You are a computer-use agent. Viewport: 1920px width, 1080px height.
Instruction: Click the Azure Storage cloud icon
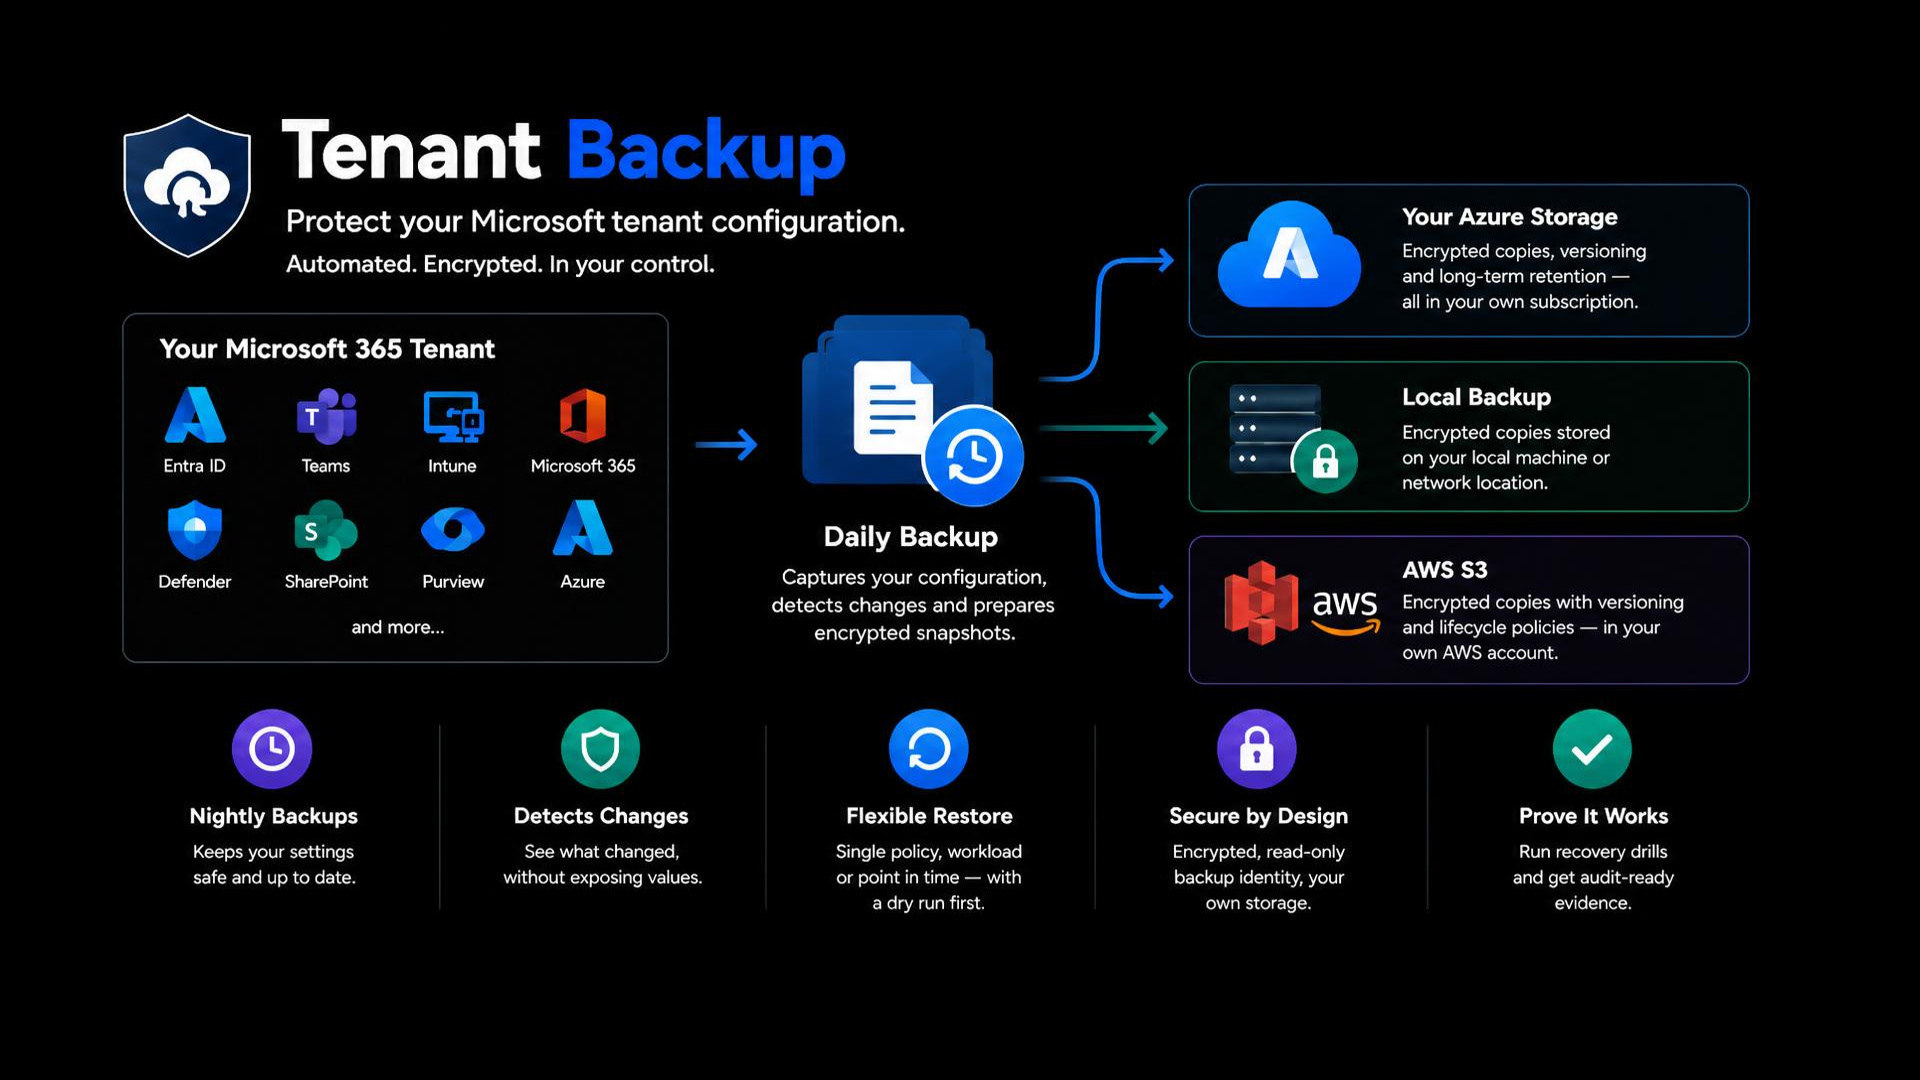(1289, 254)
